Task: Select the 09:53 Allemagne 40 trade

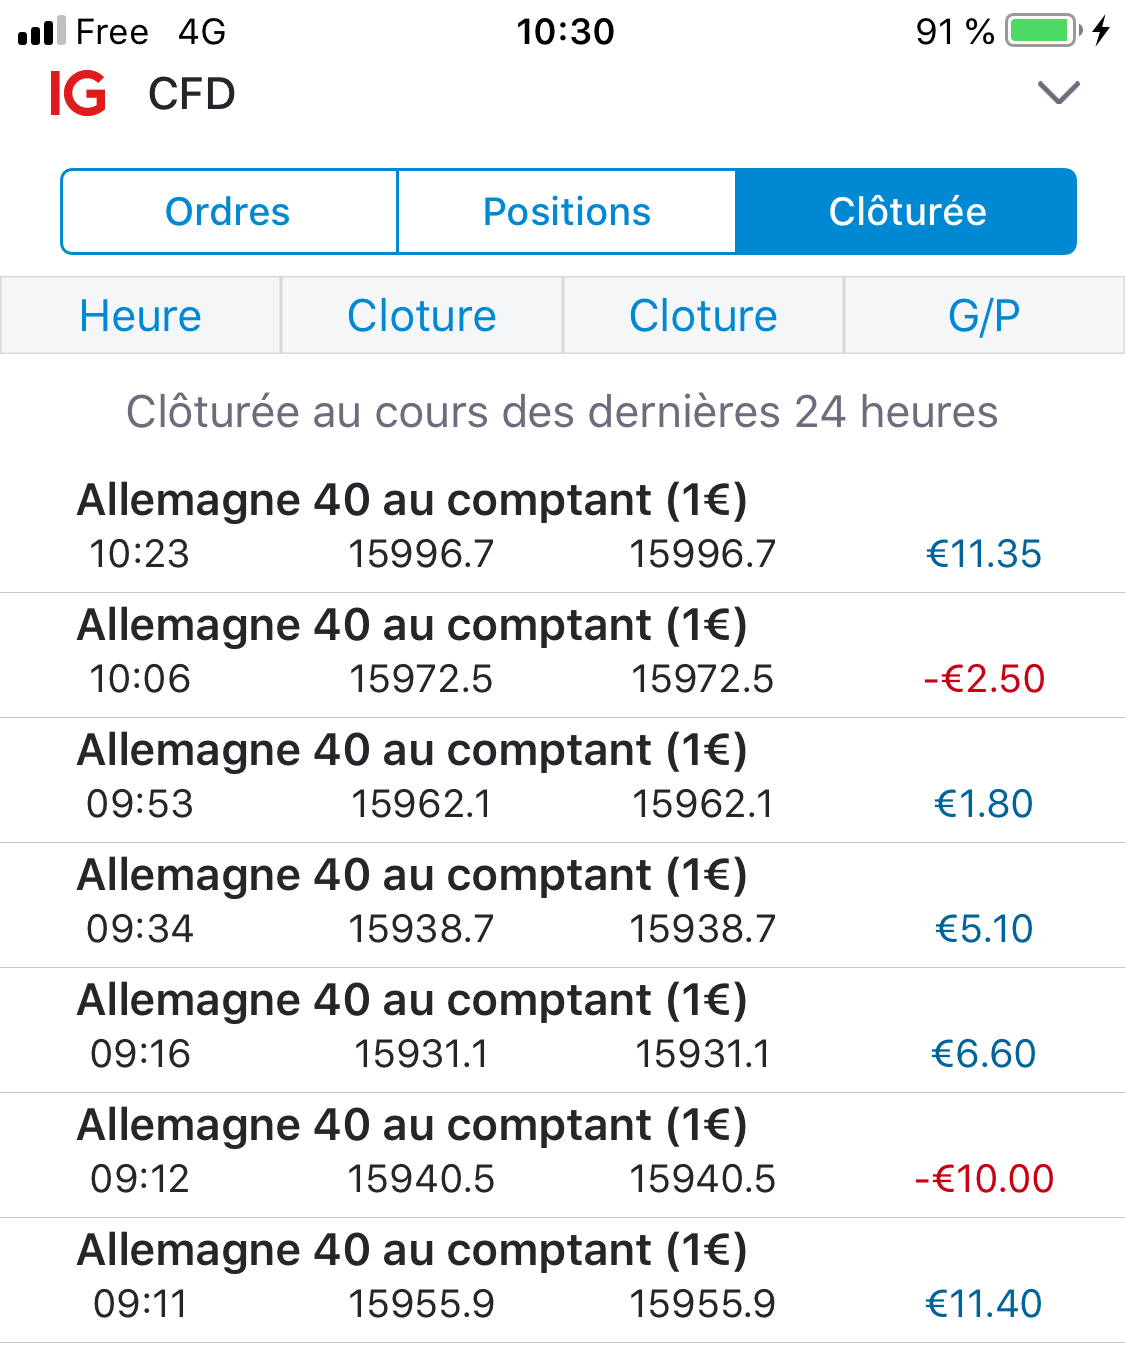Action: click(x=562, y=778)
